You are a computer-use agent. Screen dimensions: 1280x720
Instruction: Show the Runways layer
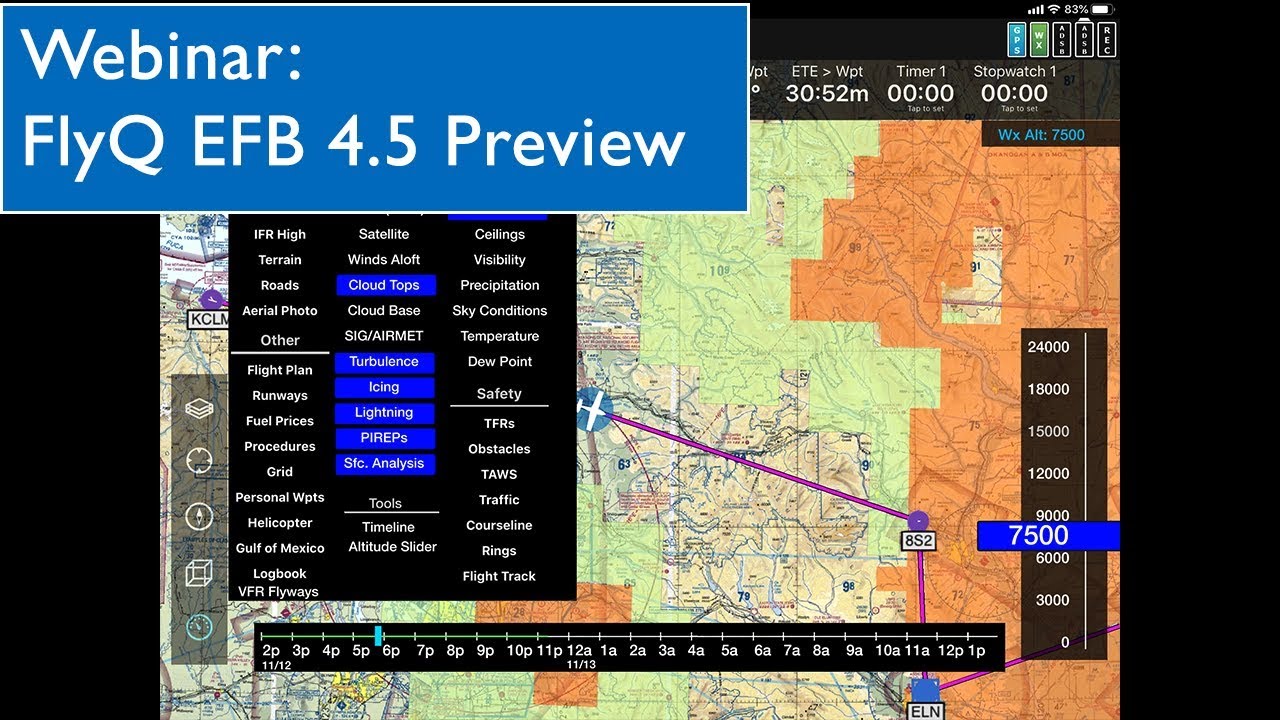pos(280,395)
